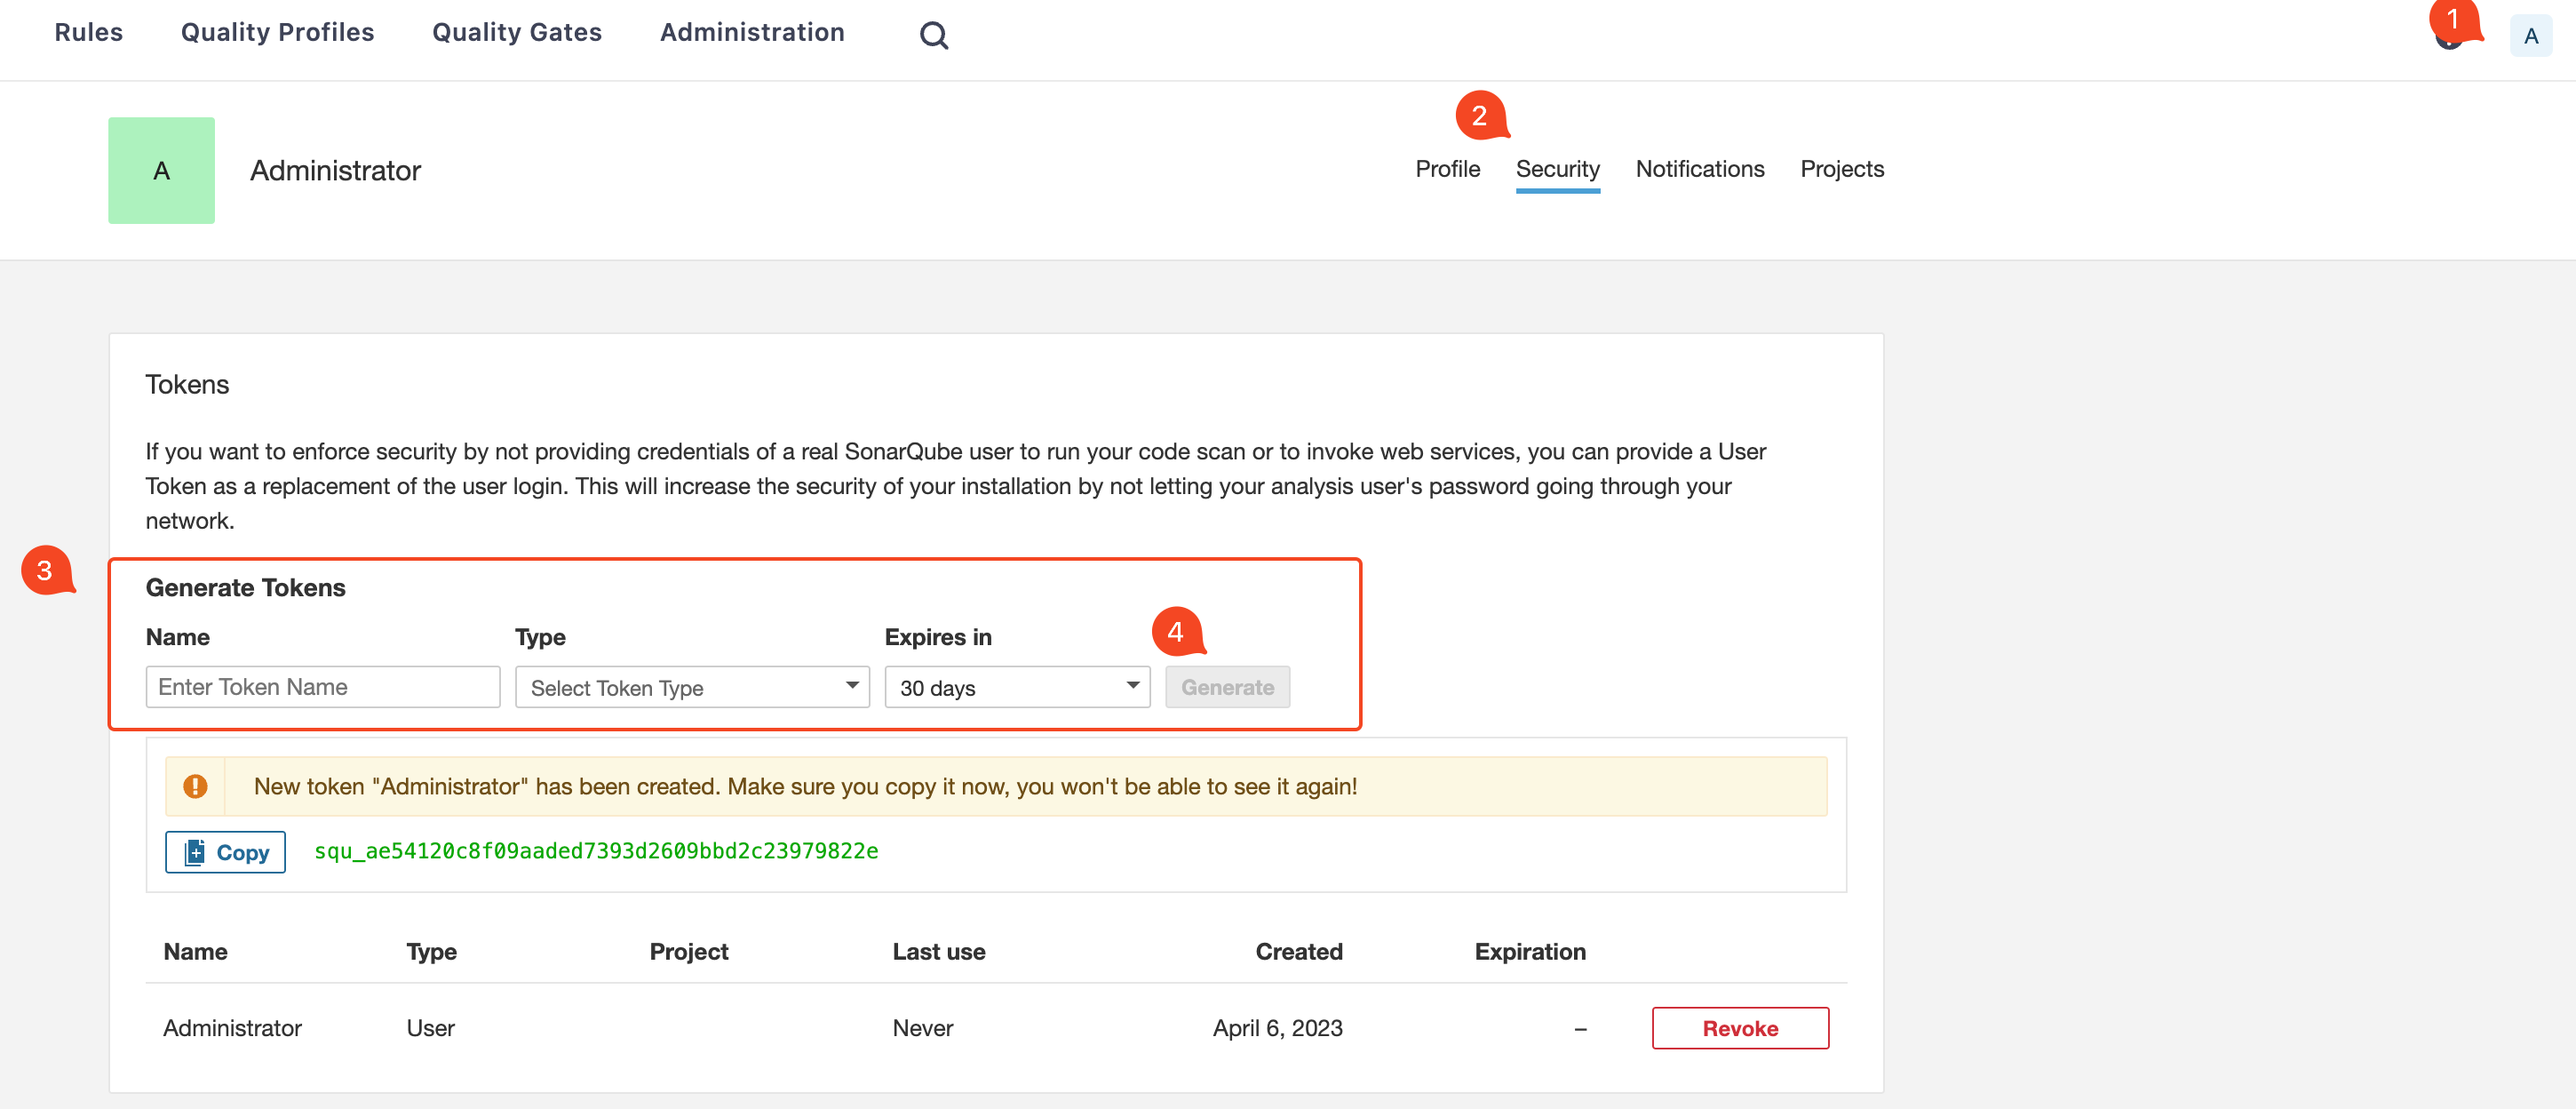Open the Administration menu item

(752, 32)
